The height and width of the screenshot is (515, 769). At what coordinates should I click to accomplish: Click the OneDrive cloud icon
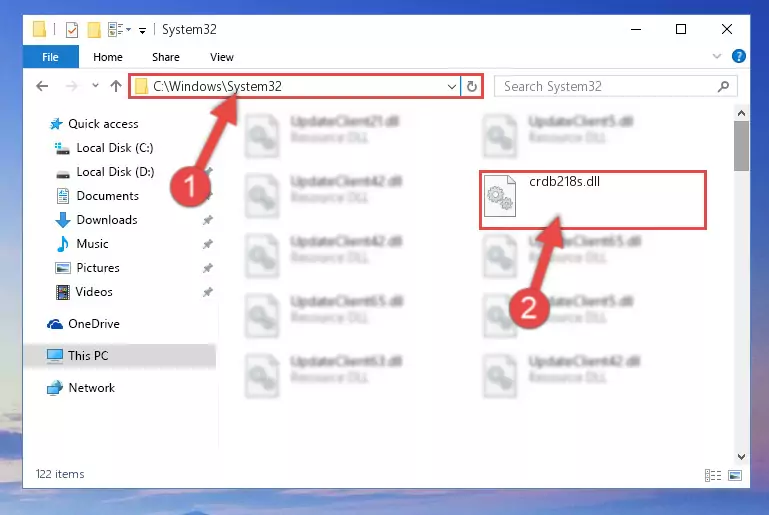click(55, 324)
